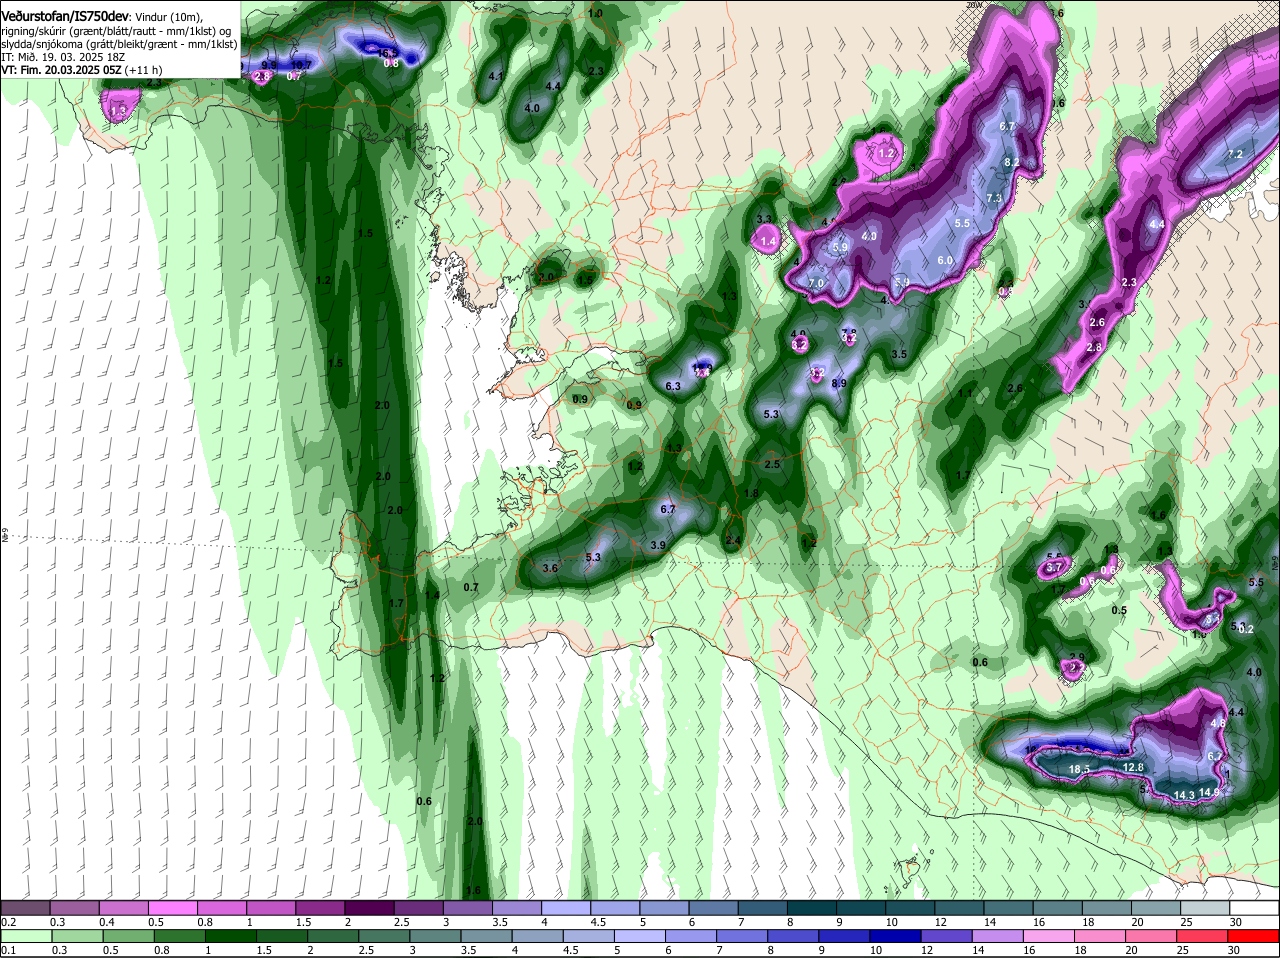Click the 2.9 value on the map
This screenshot has height=958, width=1280.
tap(1077, 657)
